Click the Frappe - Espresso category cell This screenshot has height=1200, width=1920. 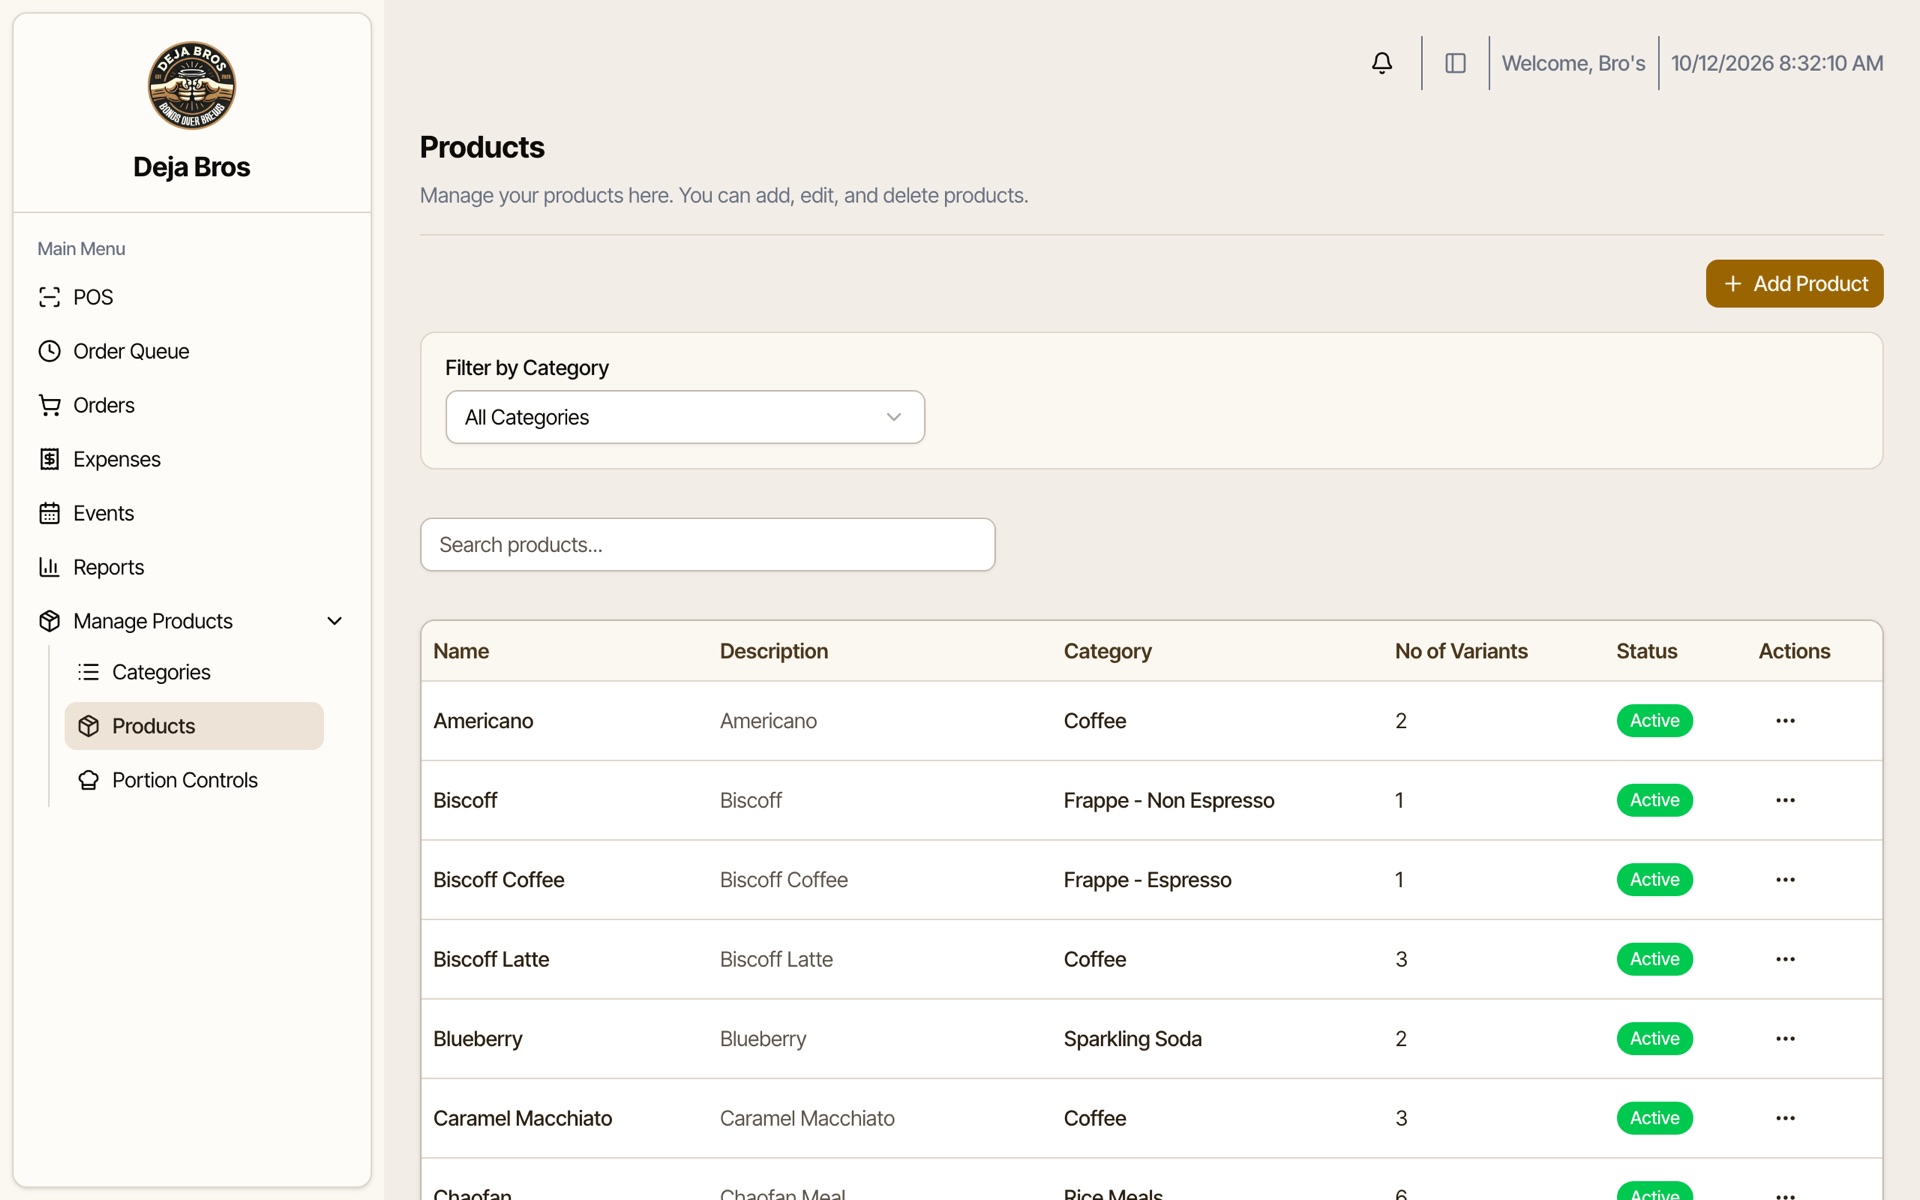click(x=1147, y=880)
